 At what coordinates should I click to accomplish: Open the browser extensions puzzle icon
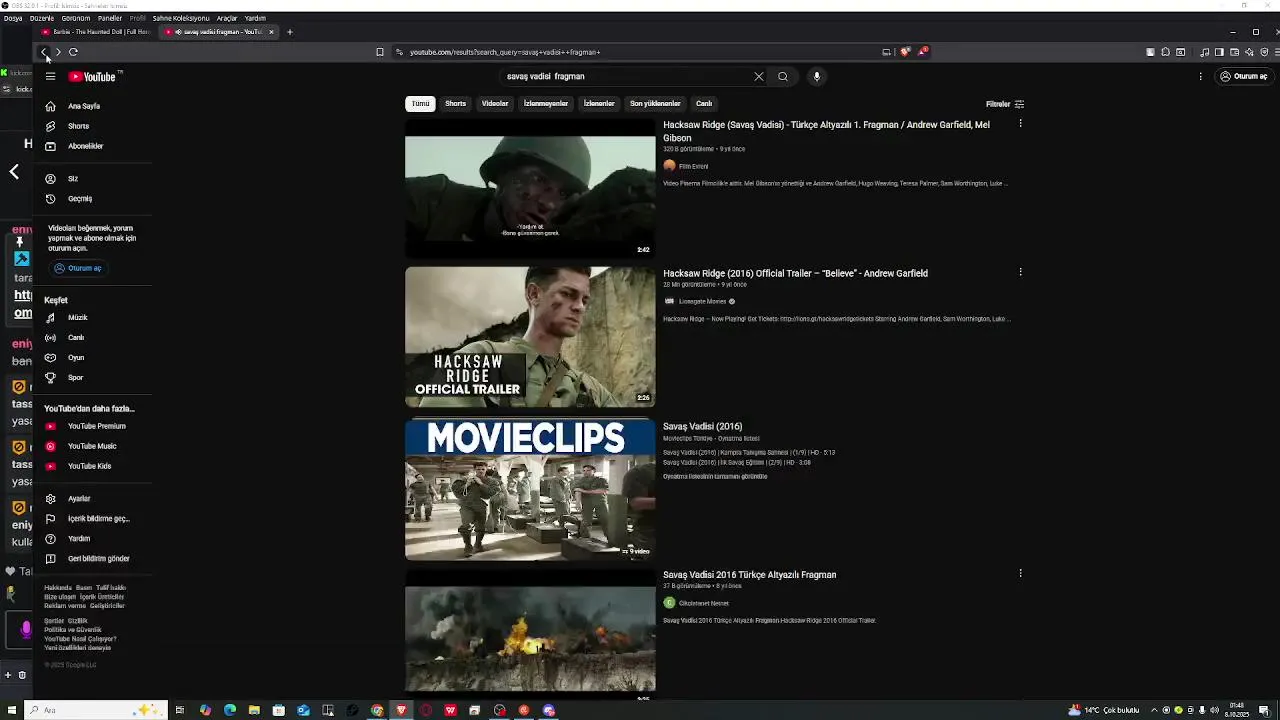click(x=1165, y=52)
